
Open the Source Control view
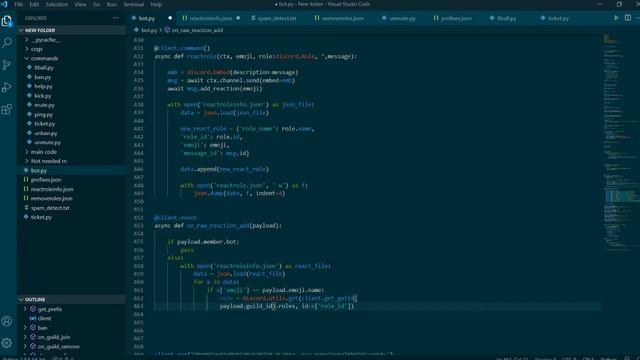(7, 64)
